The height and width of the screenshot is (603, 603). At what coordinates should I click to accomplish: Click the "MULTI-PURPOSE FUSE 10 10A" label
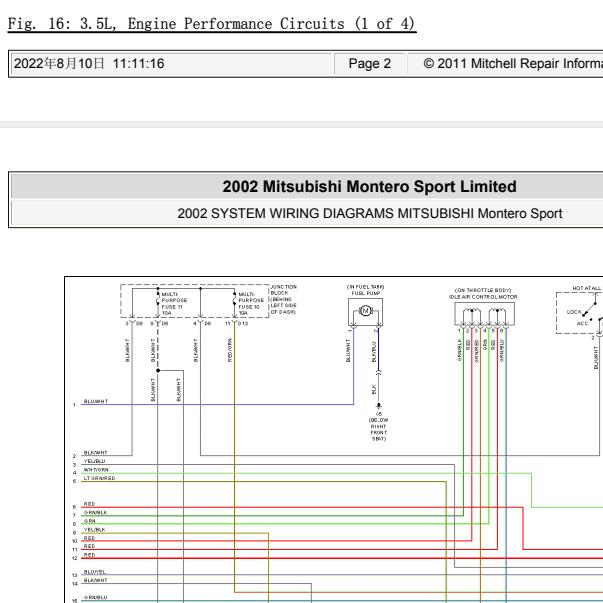click(x=251, y=303)
